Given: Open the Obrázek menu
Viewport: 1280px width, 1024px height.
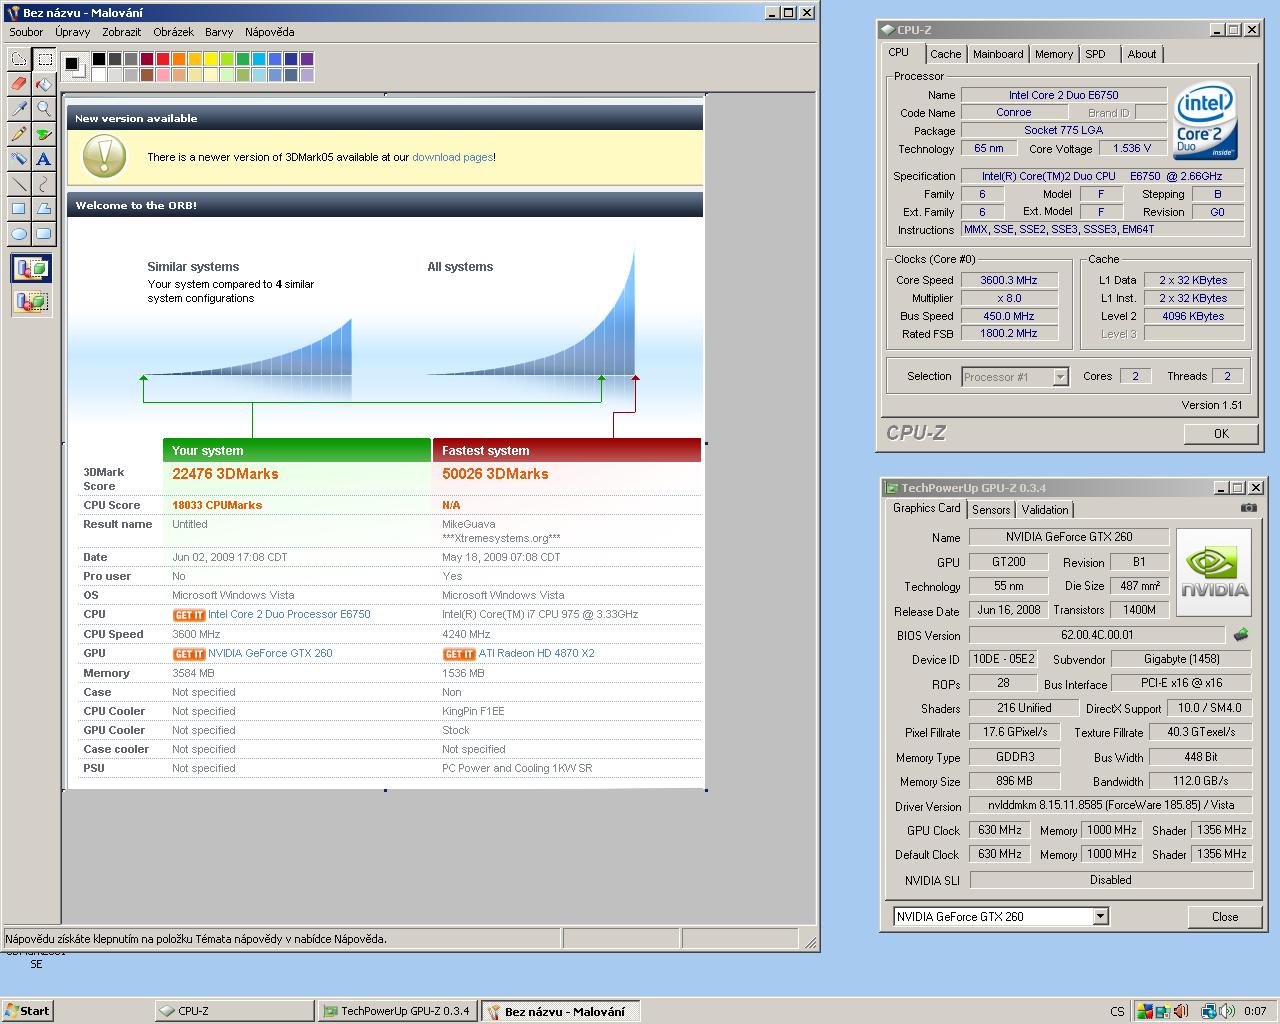Looking at the screenshot, I should pos(173,32).
